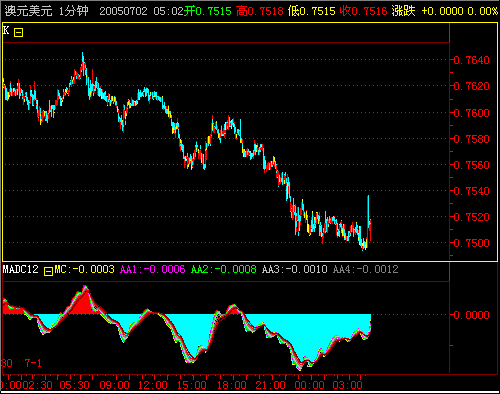Click the 0.7520 price axis label
Viewport: 500px width, 394px height.
(472, 217)
